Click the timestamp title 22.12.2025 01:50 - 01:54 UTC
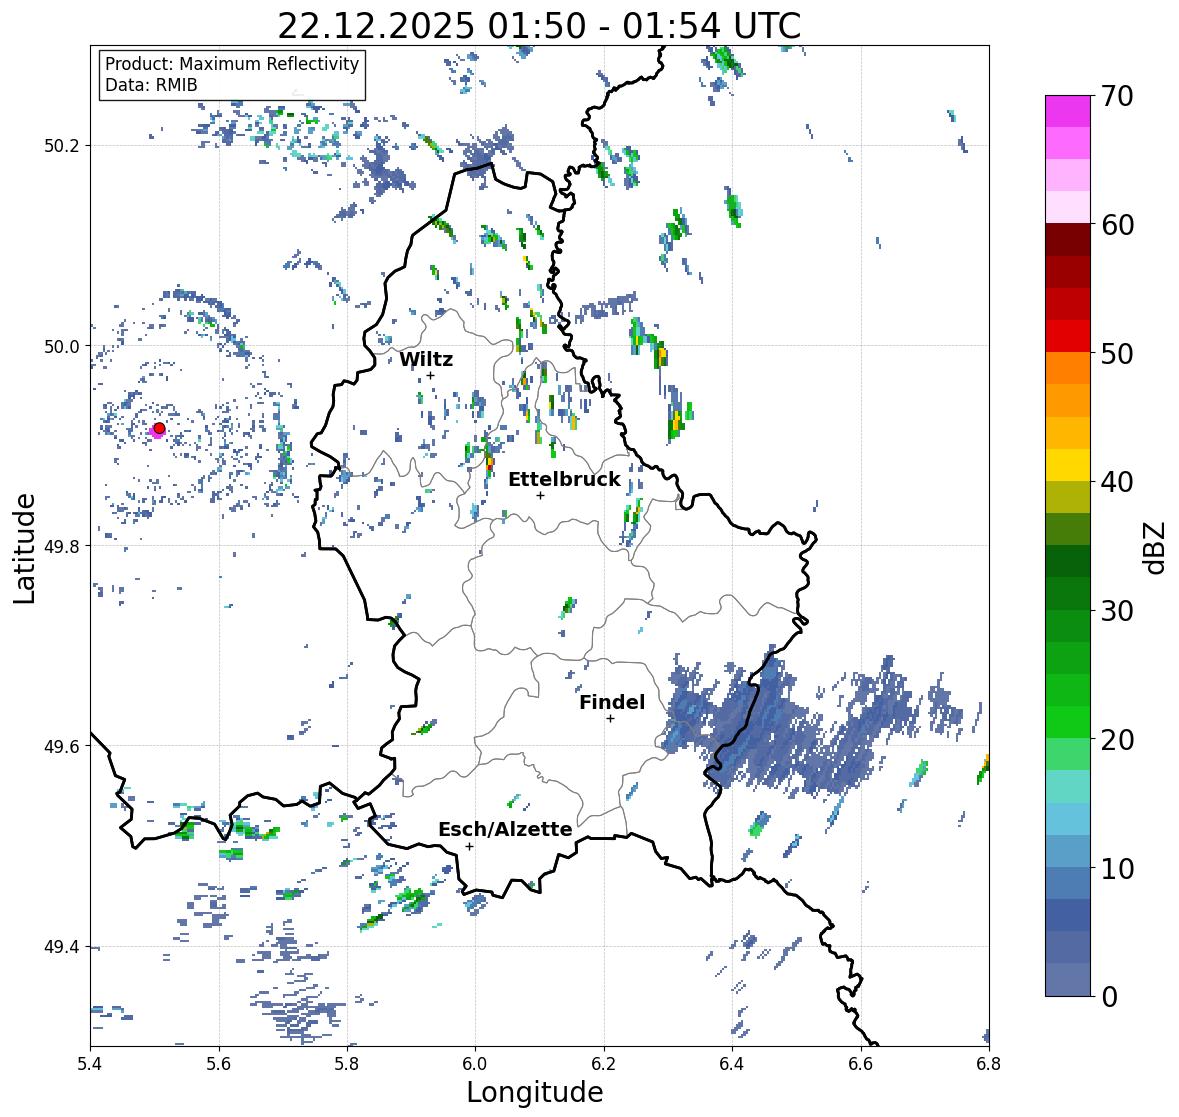 pyautogui.click(x=539, y=26)
